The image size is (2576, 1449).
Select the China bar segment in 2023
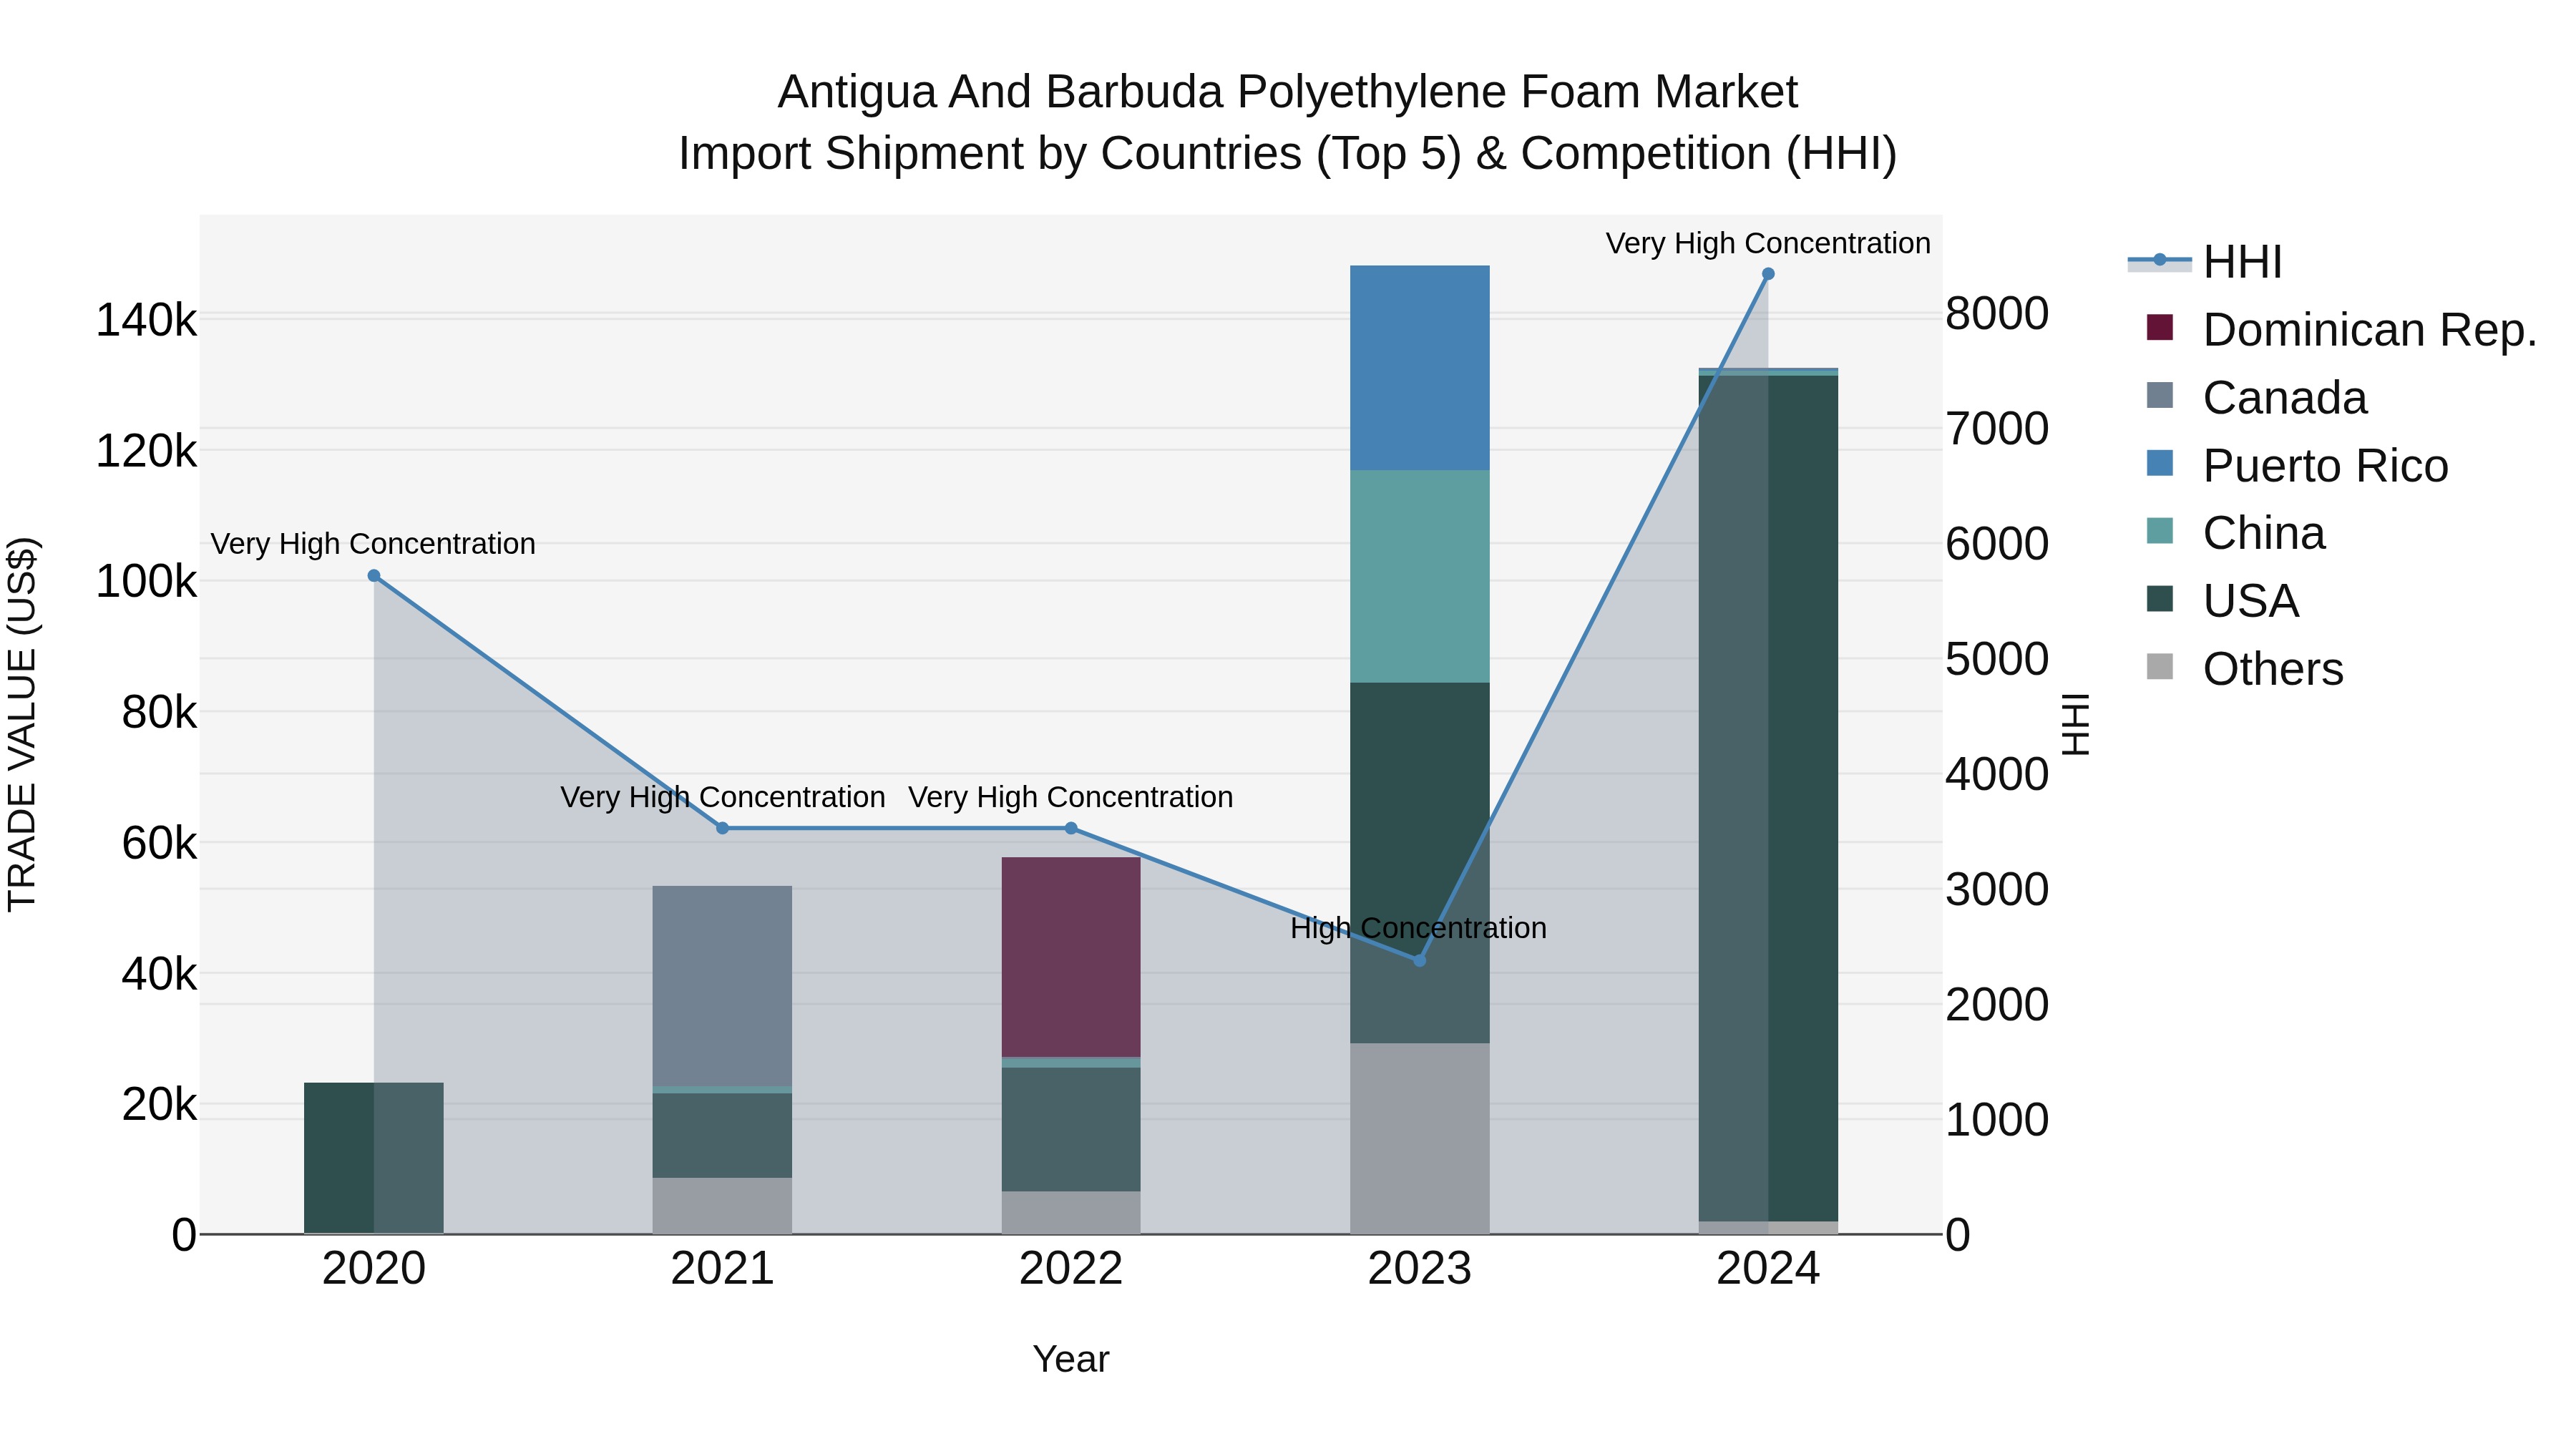pos(1420,577)
